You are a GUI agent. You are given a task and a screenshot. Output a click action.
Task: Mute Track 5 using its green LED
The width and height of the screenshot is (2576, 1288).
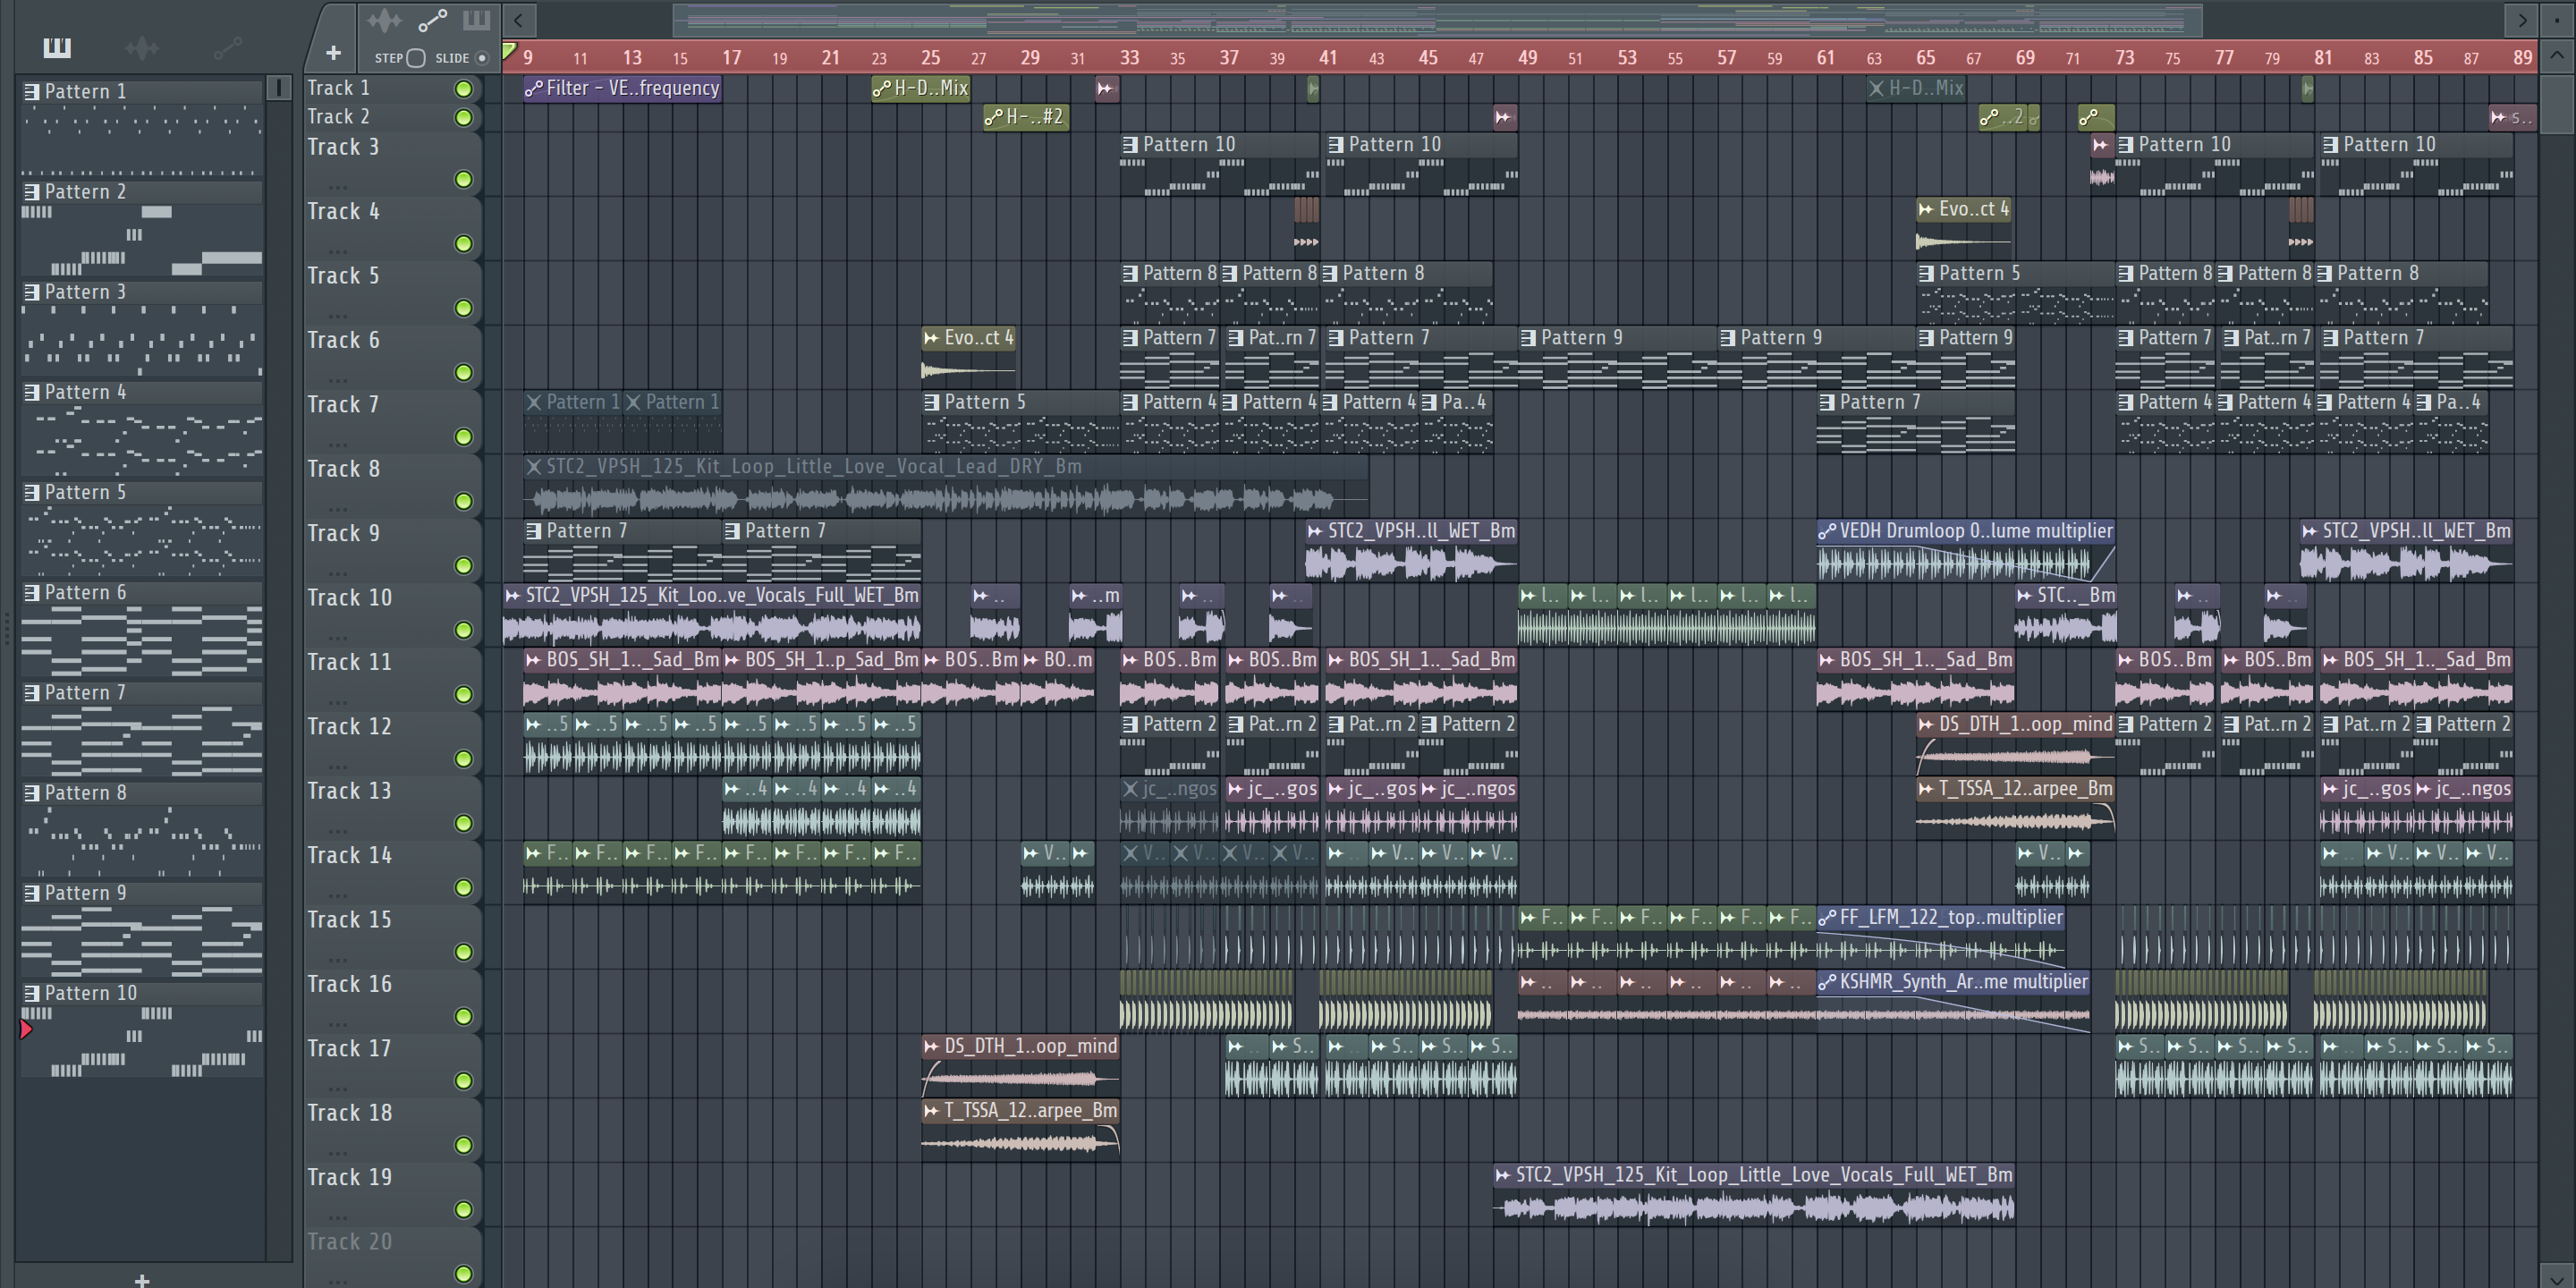(x=463, y=308)
